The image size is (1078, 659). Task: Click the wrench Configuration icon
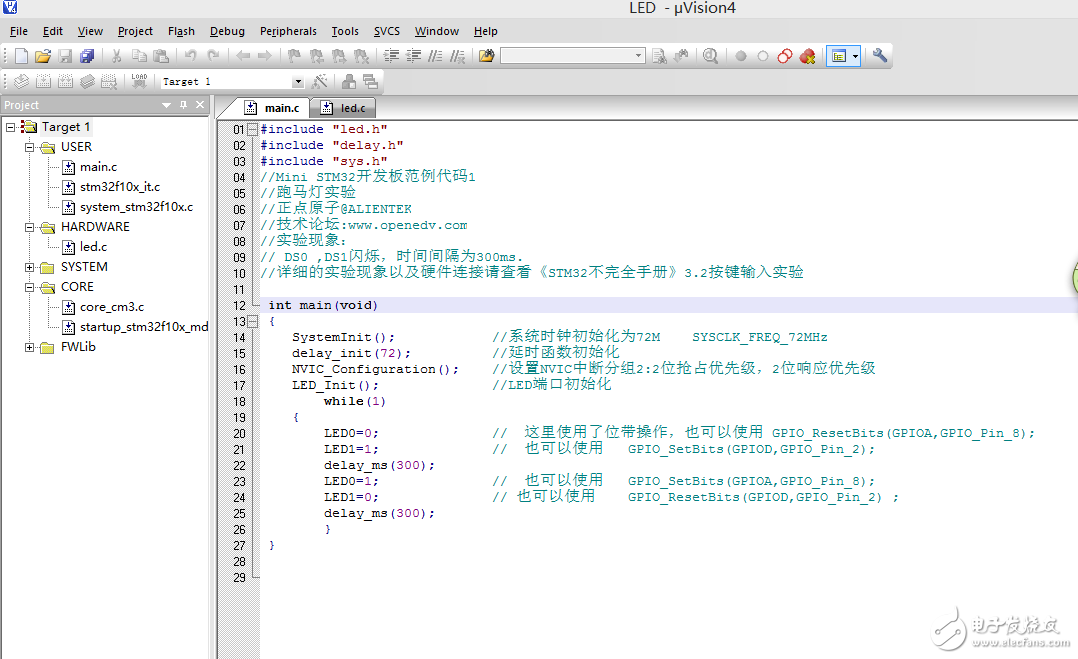click(880, 56)
